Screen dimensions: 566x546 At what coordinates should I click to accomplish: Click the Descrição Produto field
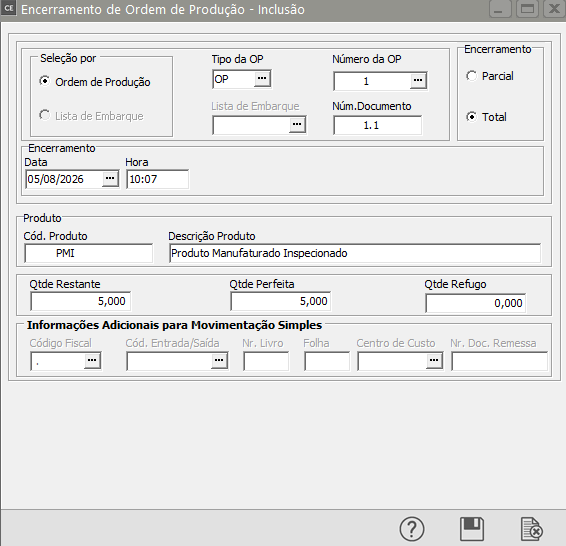coord(355,253)
